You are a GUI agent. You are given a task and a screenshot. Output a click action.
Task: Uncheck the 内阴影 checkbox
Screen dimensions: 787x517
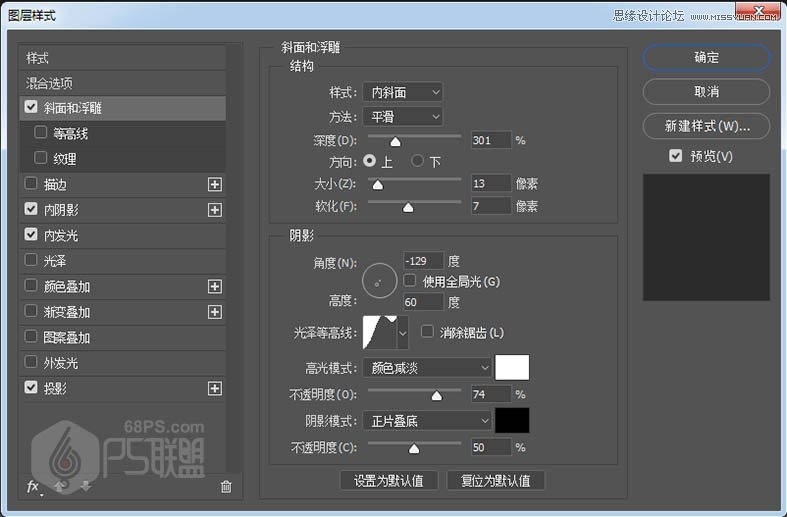[31, 209]
